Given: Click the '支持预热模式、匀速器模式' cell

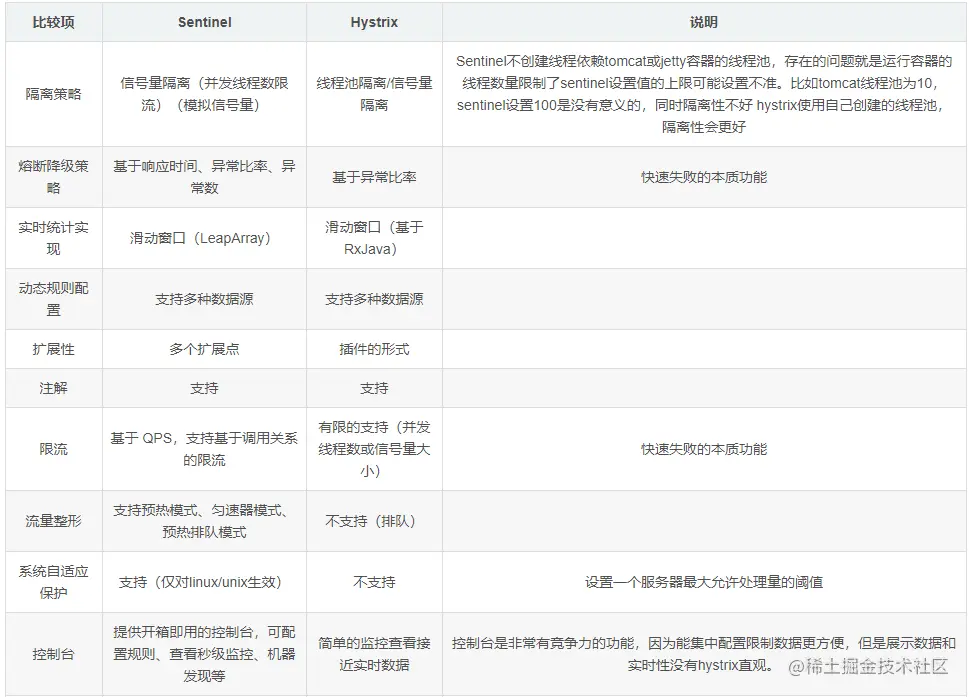Looking at the screenshot, I should [205, 521].
